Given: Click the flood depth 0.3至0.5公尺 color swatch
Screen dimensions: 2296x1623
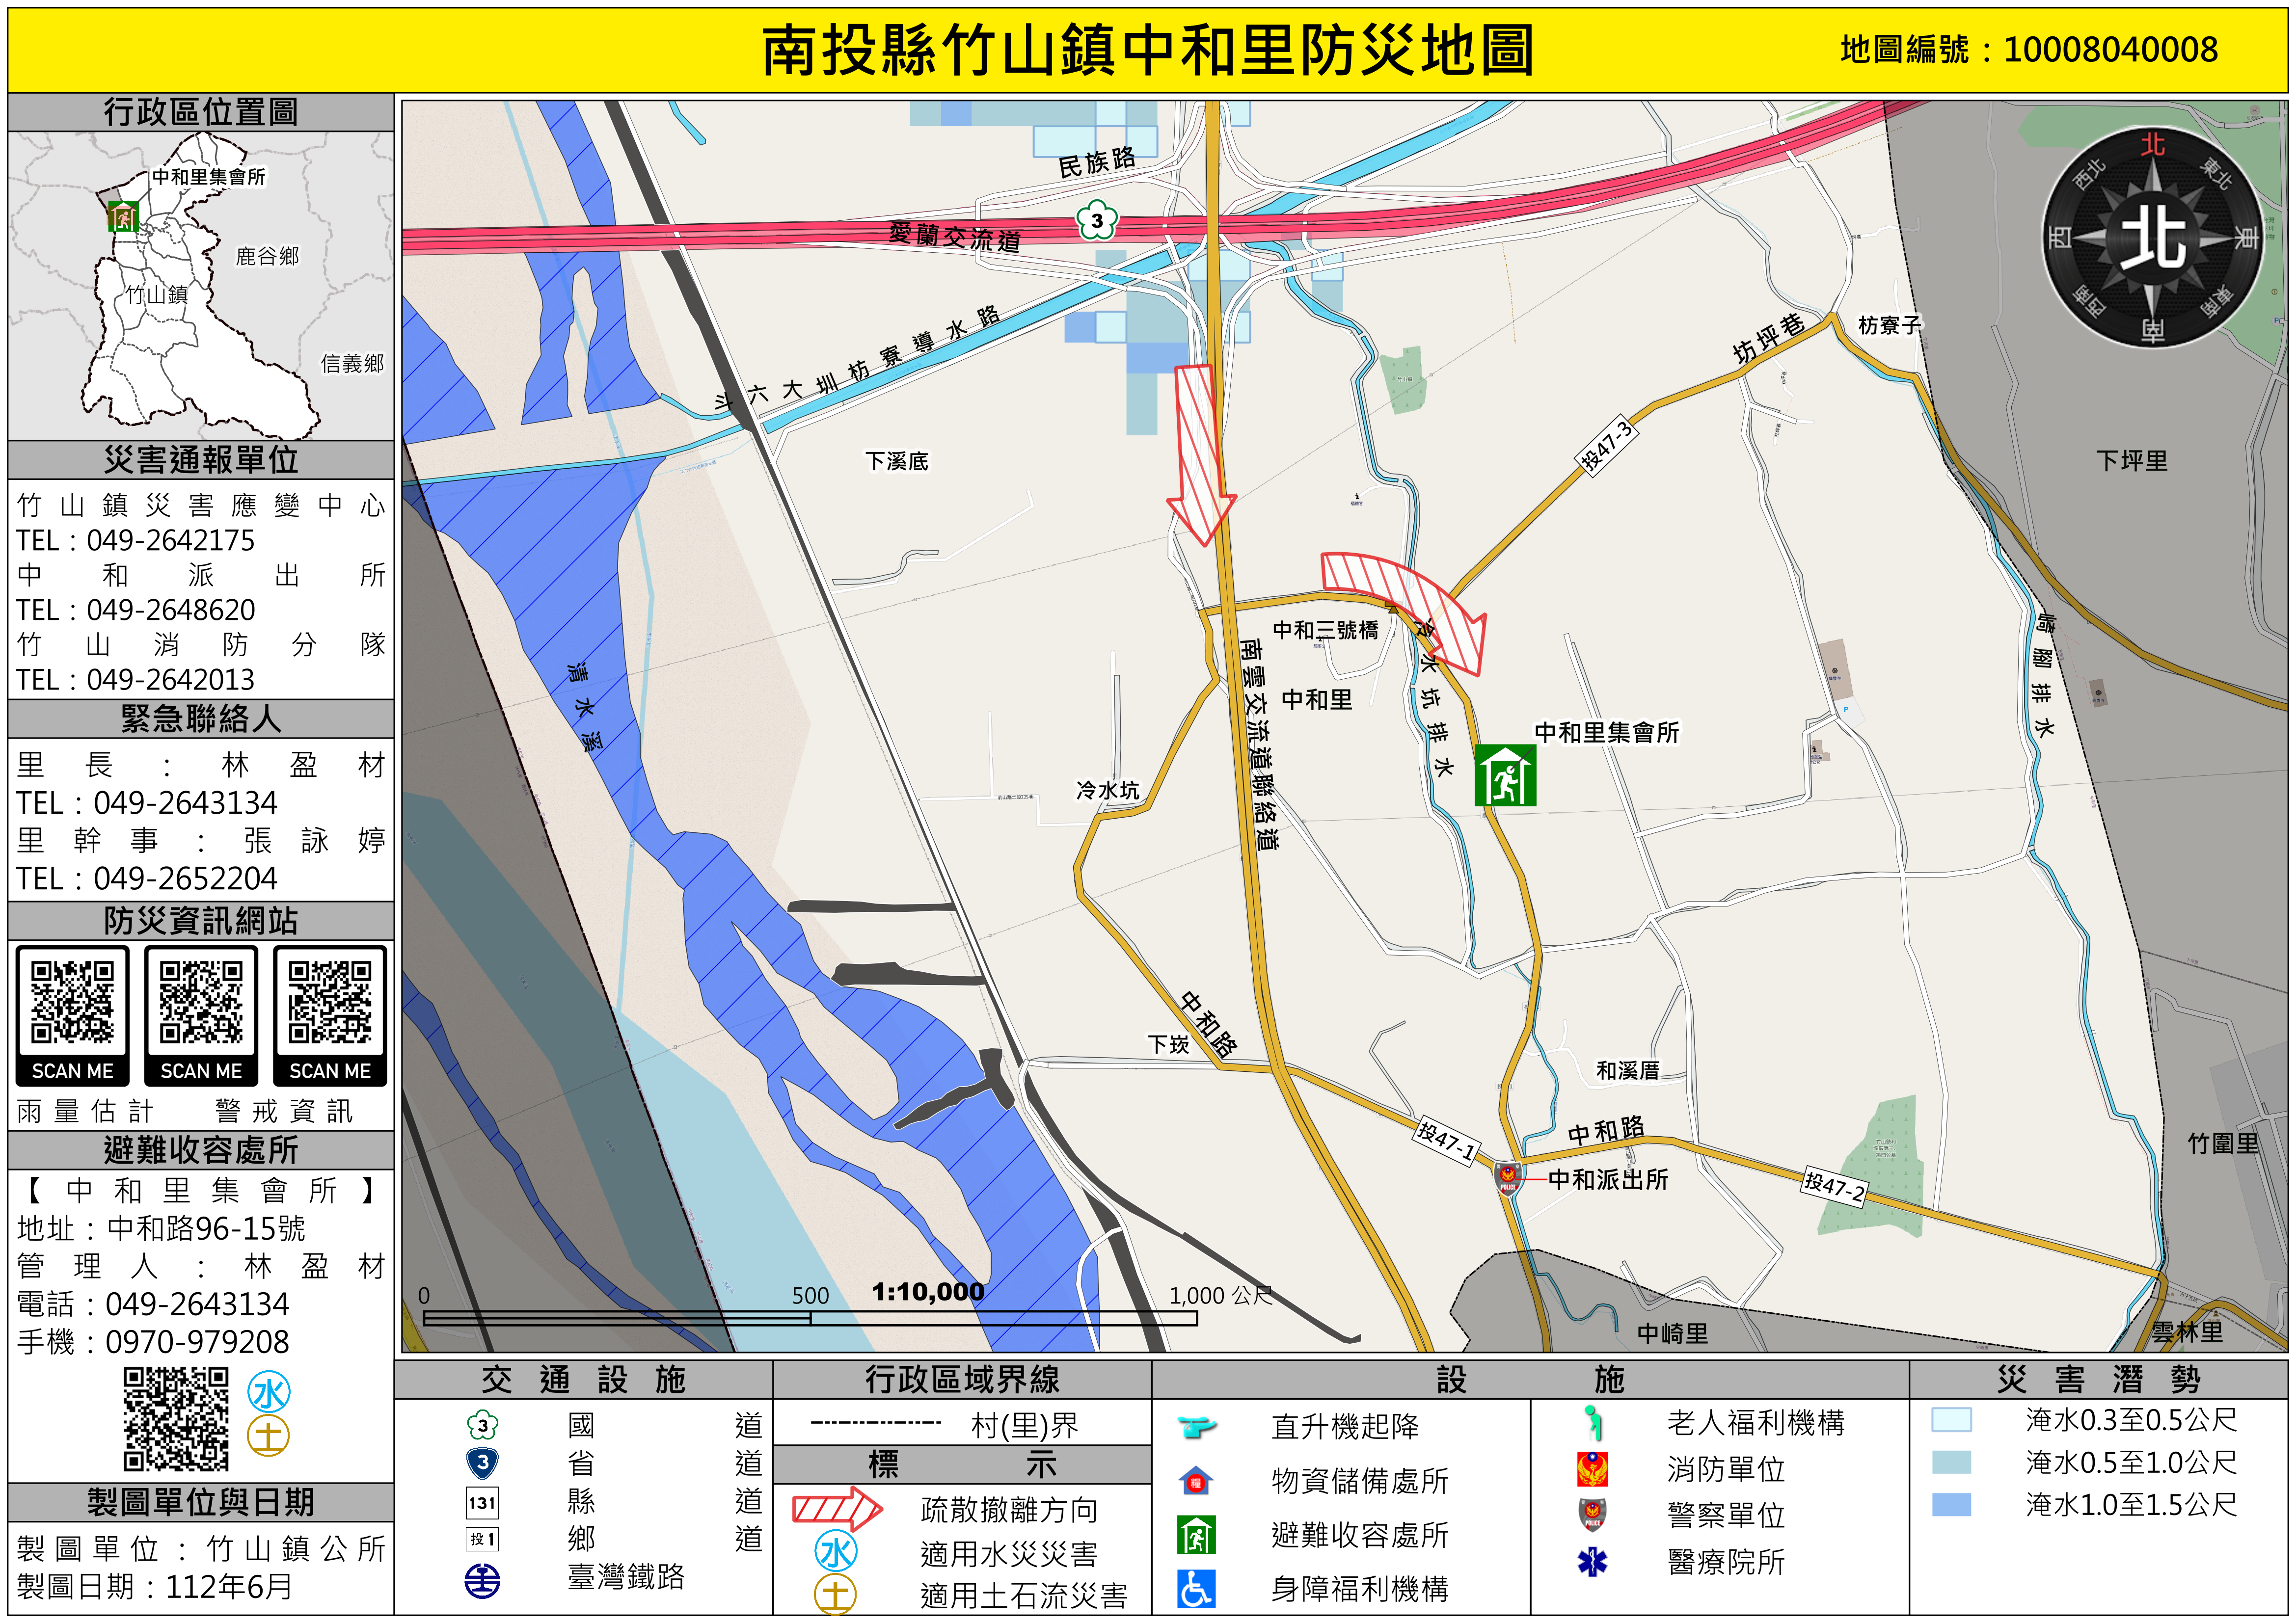Looking at the screenshot, I should [1951, 1420].
